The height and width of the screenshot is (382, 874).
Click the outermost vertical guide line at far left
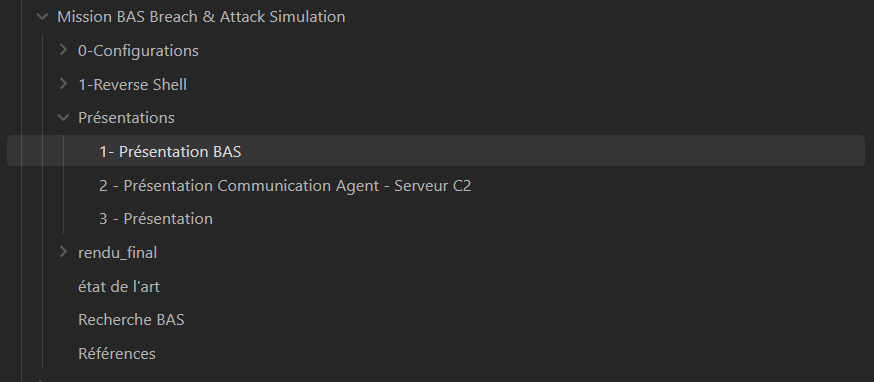pos(21,191)
